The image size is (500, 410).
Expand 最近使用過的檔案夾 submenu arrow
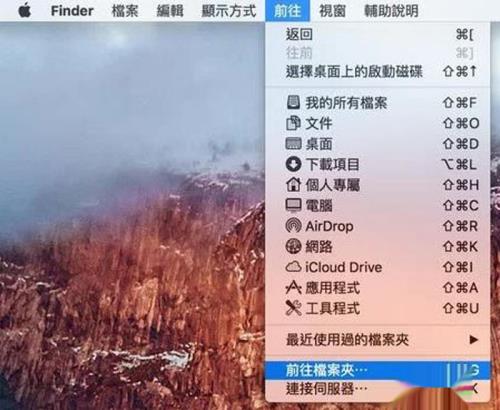(x=473, y=340)
